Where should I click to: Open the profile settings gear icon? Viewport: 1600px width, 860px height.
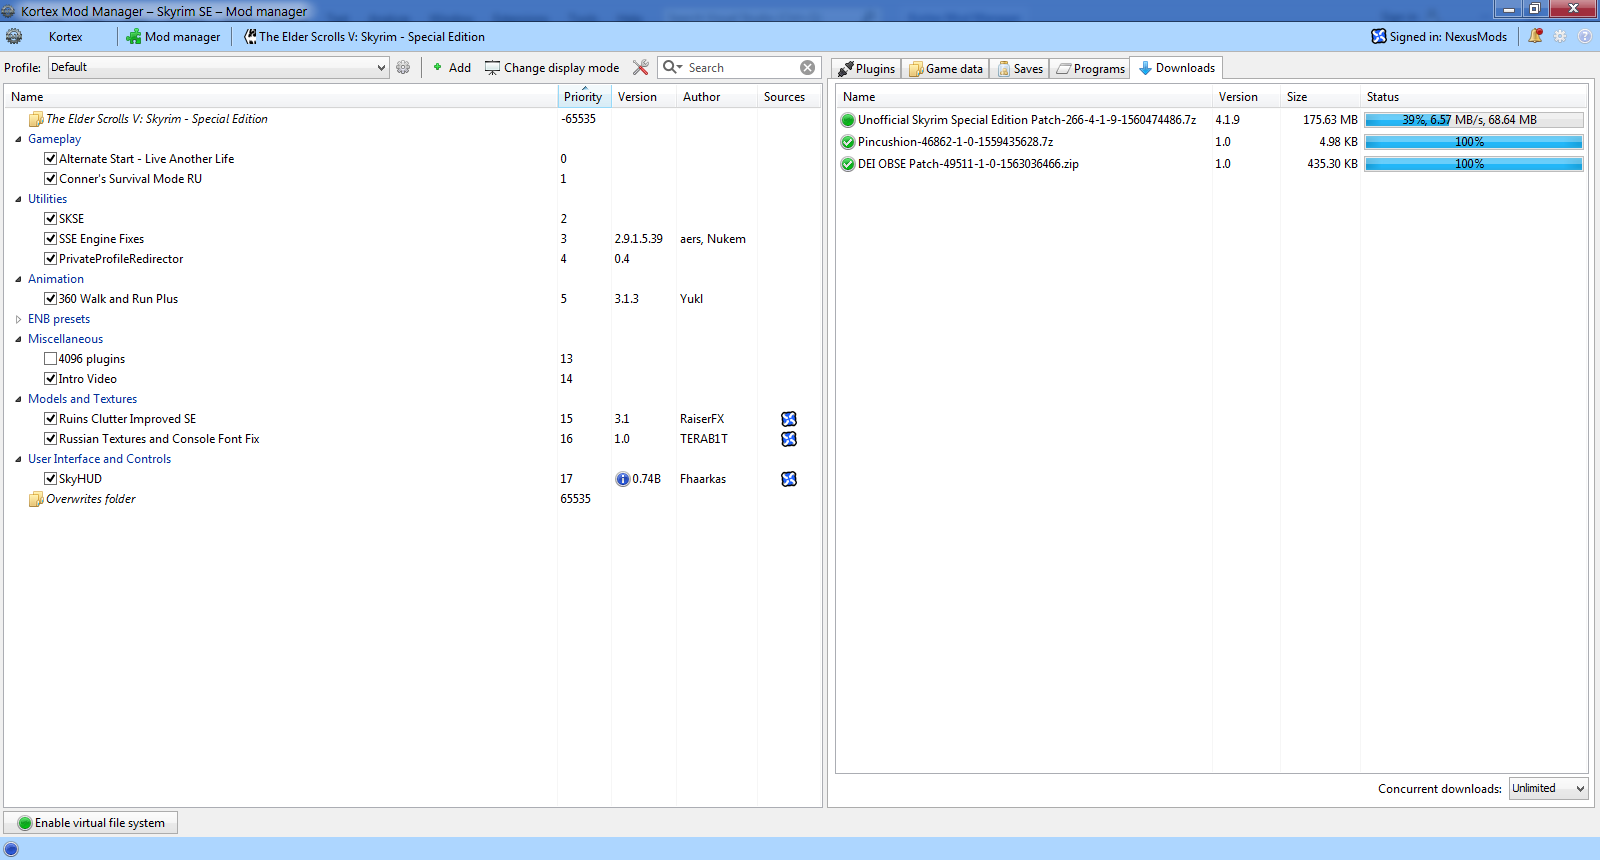tap(403, 67)
